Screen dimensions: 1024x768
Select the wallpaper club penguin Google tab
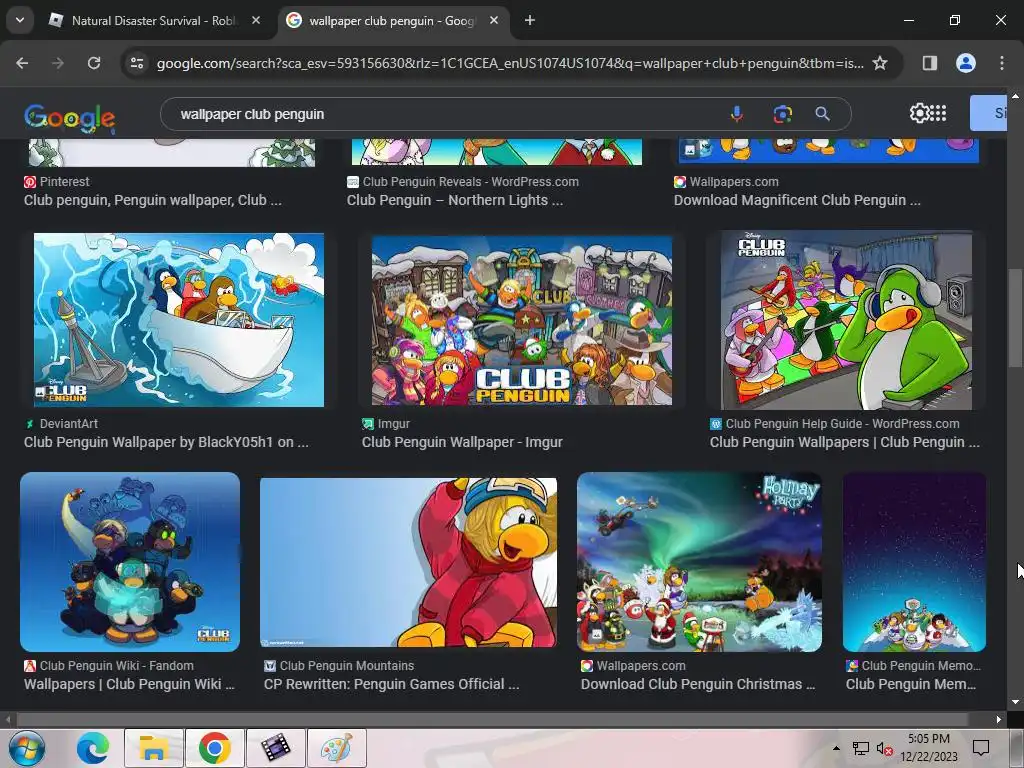[392, 21]
